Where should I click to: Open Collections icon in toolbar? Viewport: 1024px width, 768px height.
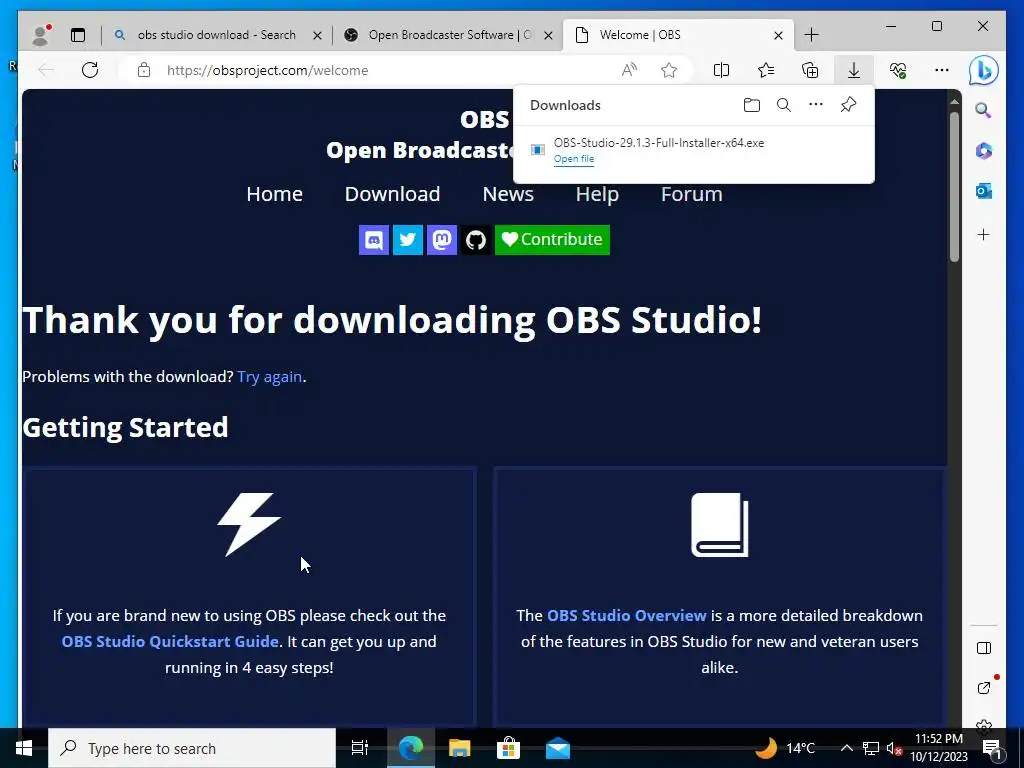point(810,70)
